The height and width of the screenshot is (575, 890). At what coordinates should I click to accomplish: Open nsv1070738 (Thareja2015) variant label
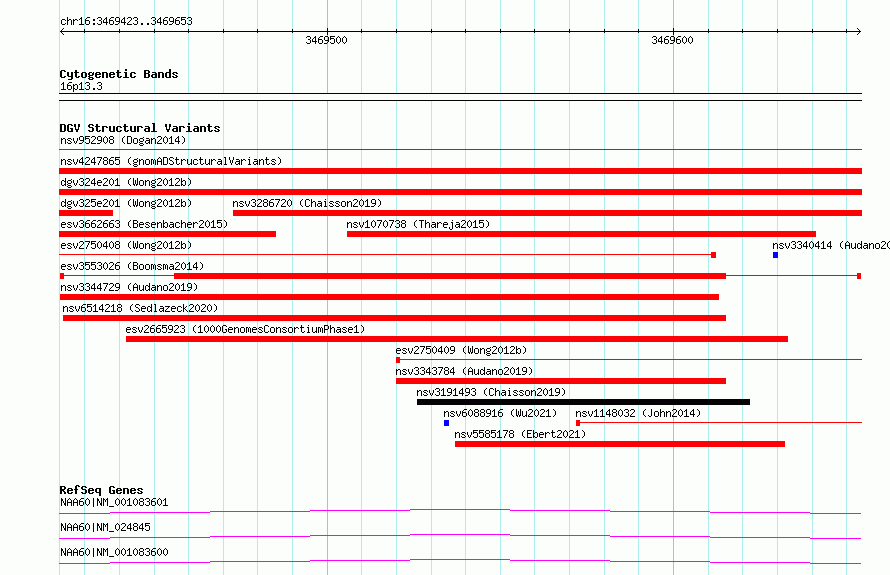tap(418, 224)
